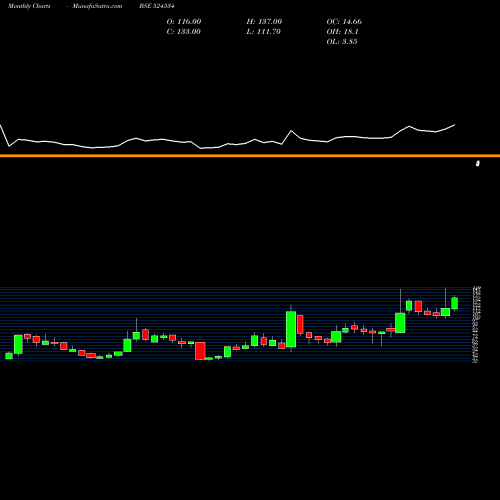500x500 pixels.
Task: Click the "Monthly Charts" title text
Action: pyautogui.click(x=29, y=6)
